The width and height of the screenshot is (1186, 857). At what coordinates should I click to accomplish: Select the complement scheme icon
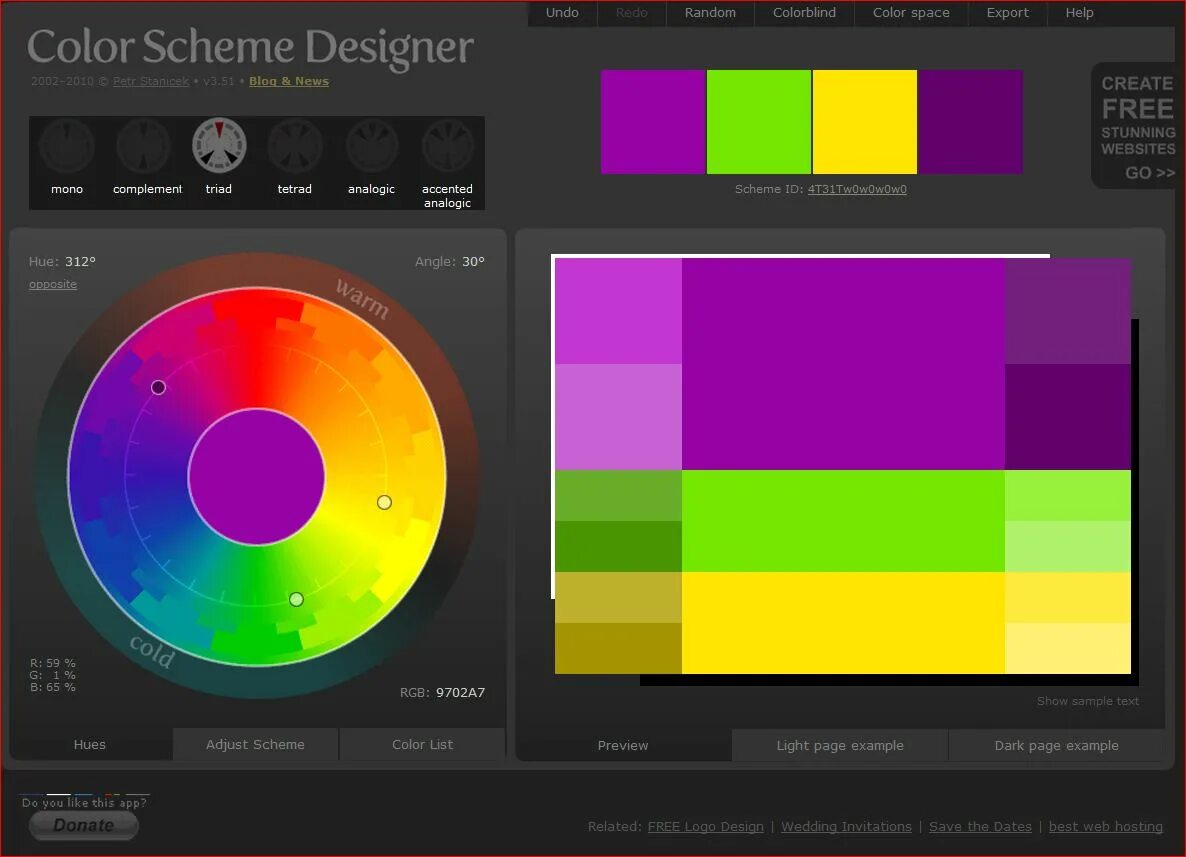pyautogui.click(x=143, y=146)
